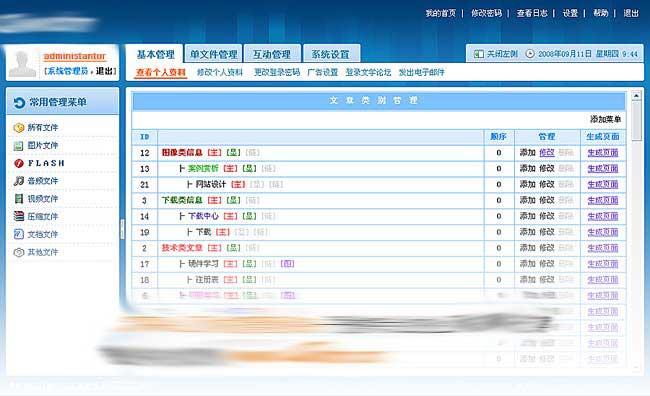Click 添加 in row ID 2
The image size is (650, 396).
coord(527,248)
